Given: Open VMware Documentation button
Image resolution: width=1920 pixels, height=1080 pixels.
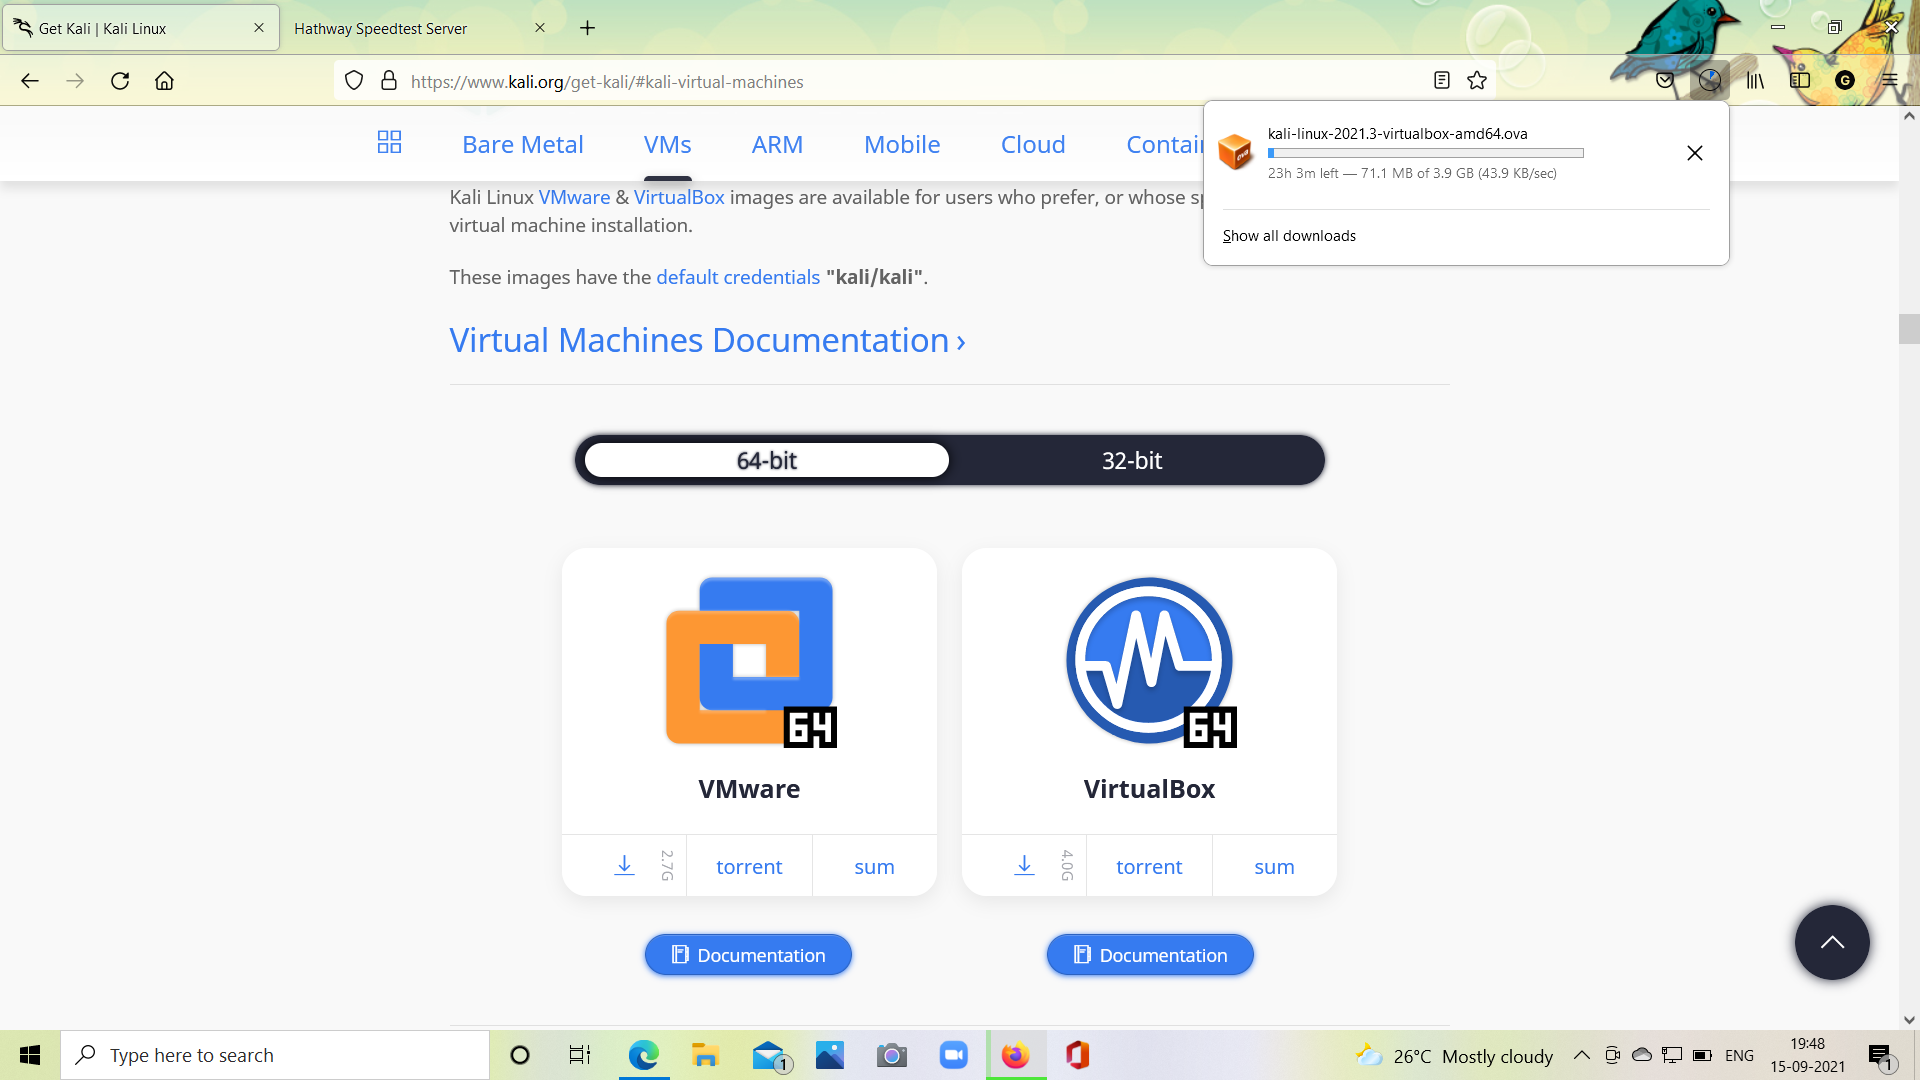Looking at the screenshot, I should [748, 955].
